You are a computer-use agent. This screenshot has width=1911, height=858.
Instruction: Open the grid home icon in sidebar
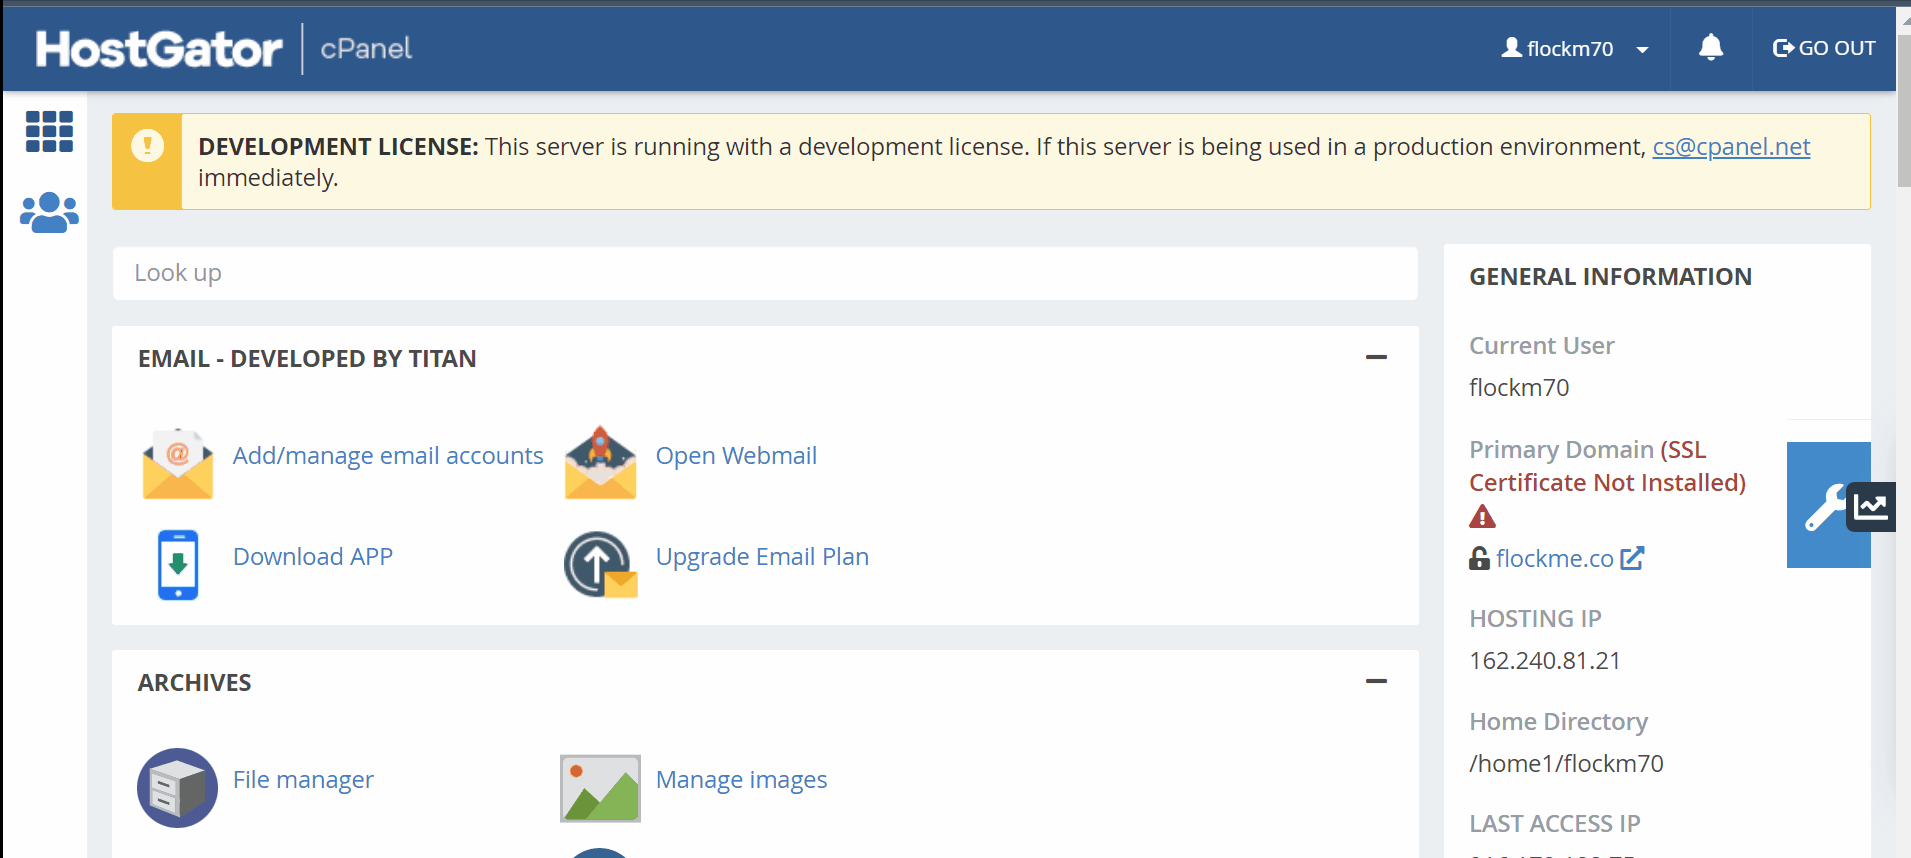(x=49, y=131)
